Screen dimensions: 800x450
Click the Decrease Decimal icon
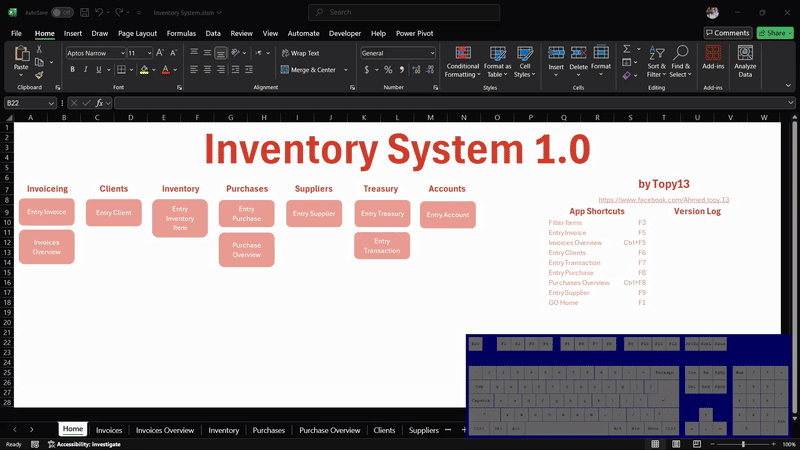coord(430,69)
